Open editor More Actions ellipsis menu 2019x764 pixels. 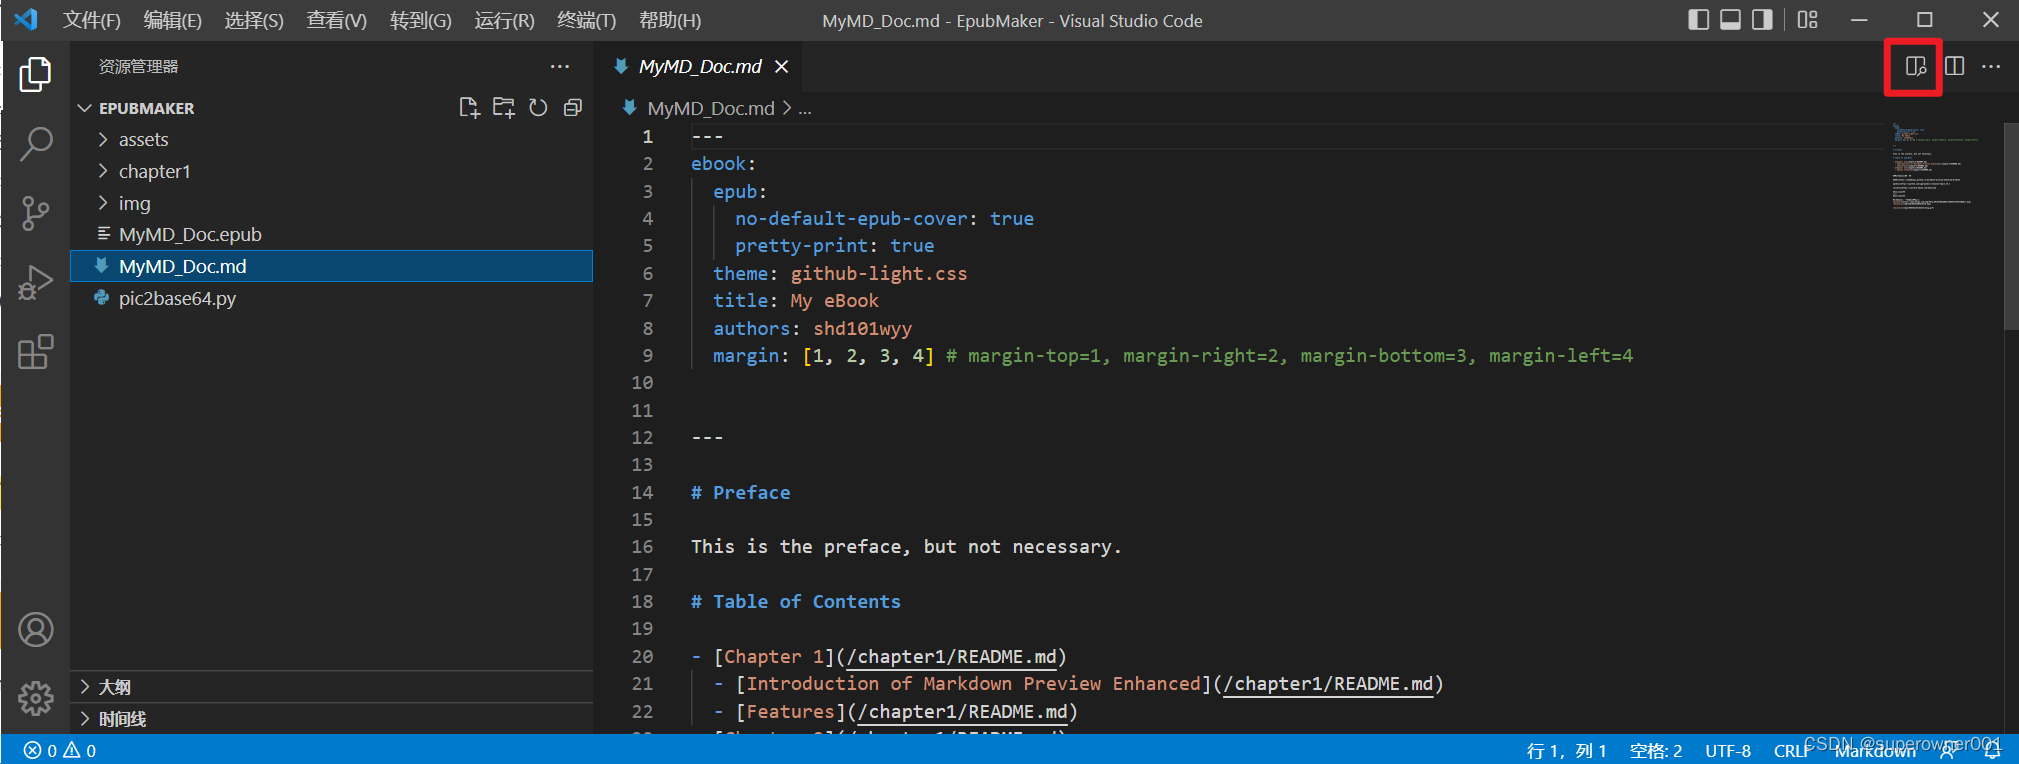pyautogui.click(x=1991, y=67)
